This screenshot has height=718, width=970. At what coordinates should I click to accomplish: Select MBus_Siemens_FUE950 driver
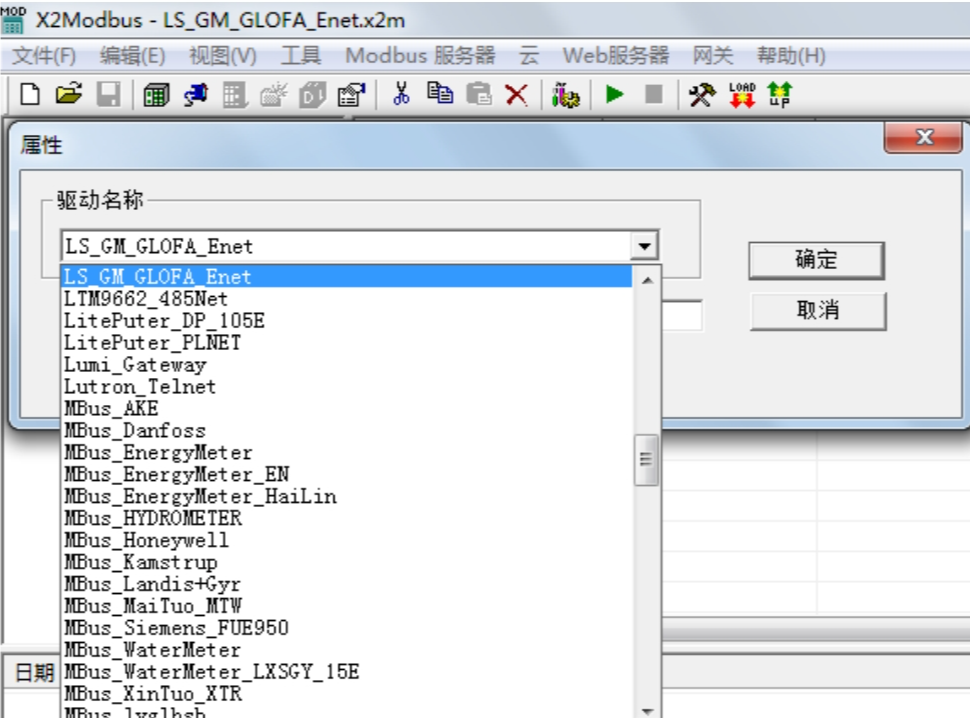(346, 628)
